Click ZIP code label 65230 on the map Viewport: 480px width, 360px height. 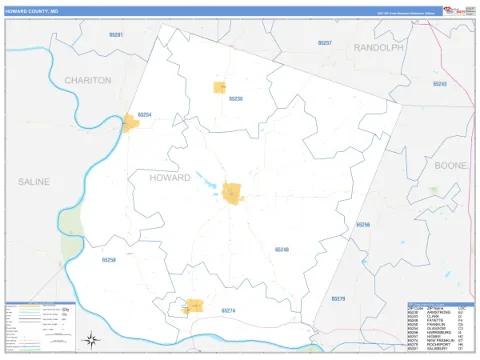pos(236,99)
